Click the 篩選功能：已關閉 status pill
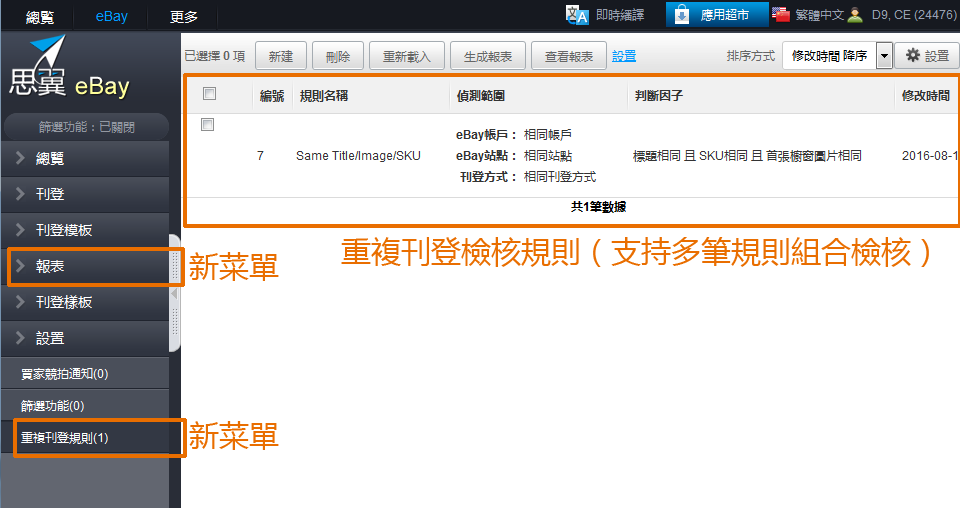The image size is (960, 508). tap(86, 127)
